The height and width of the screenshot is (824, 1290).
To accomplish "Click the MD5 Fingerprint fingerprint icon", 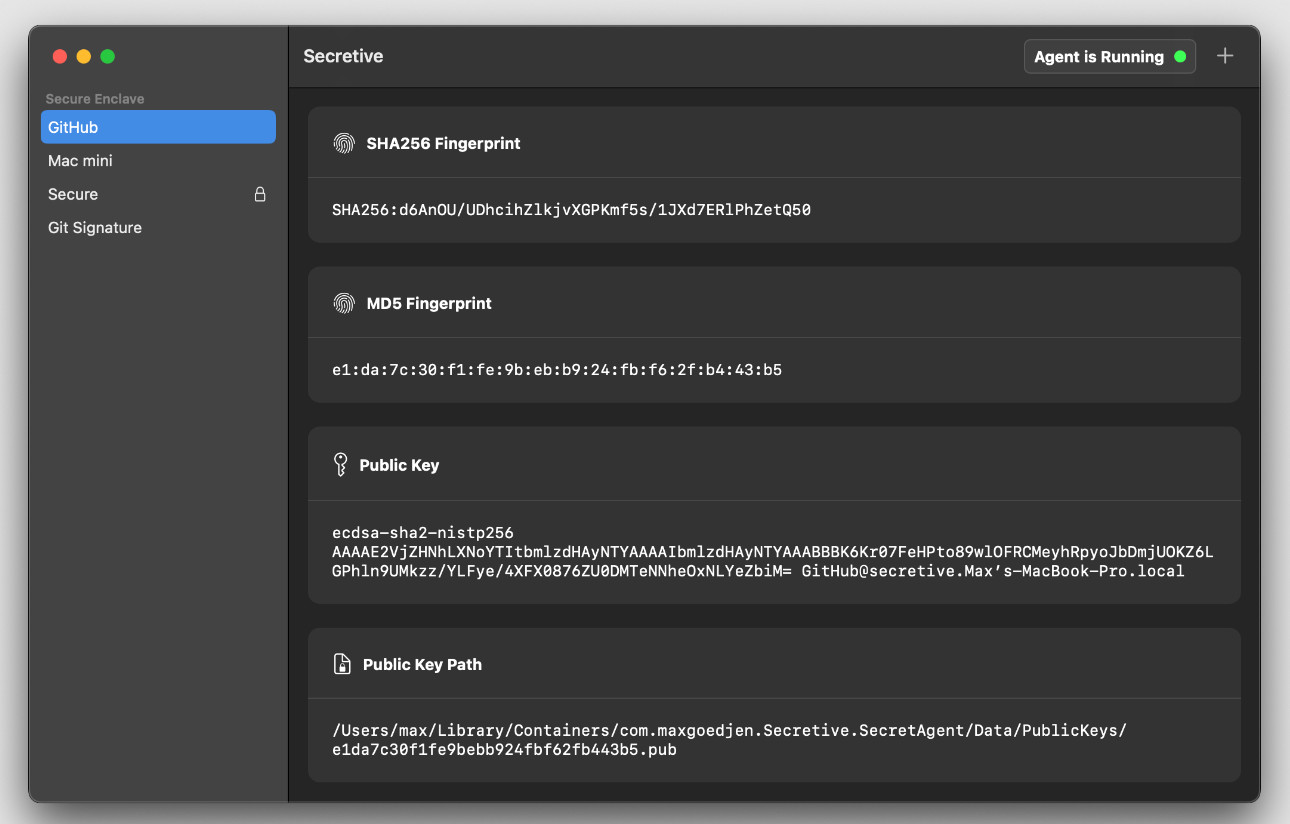I will pos(344,303).
